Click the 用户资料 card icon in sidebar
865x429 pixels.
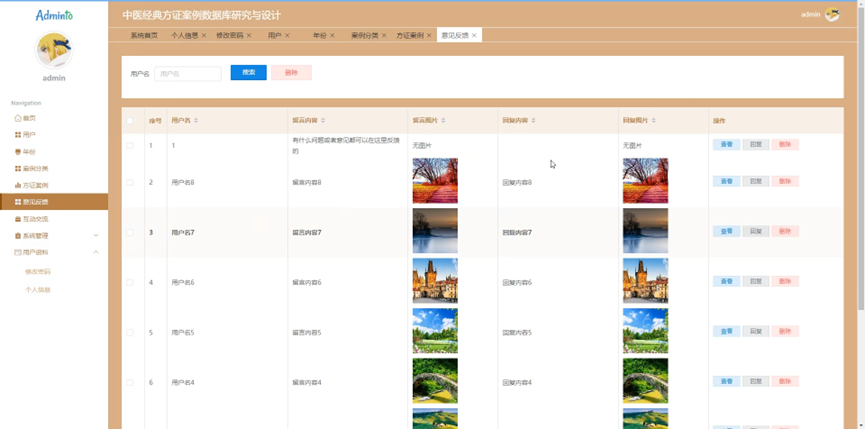pyautogui.click(x=18, y=253)
